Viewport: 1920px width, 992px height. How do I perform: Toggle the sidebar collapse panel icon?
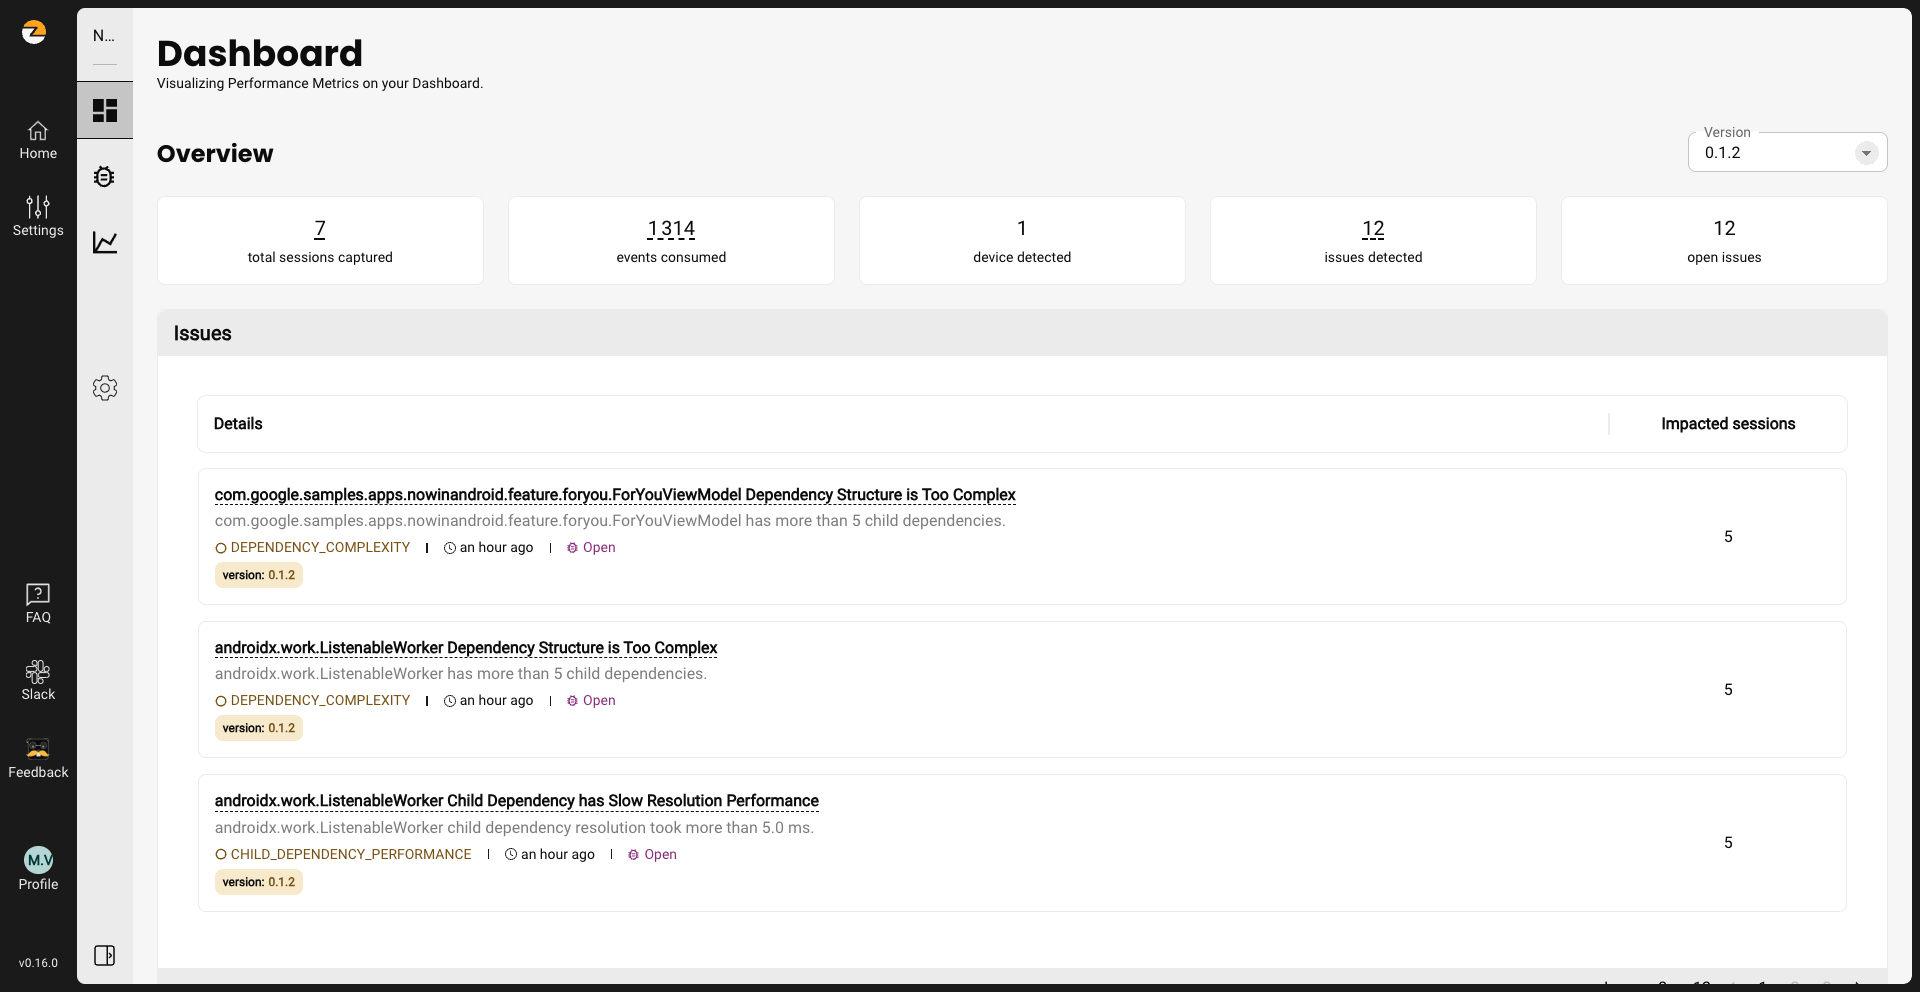105,955
